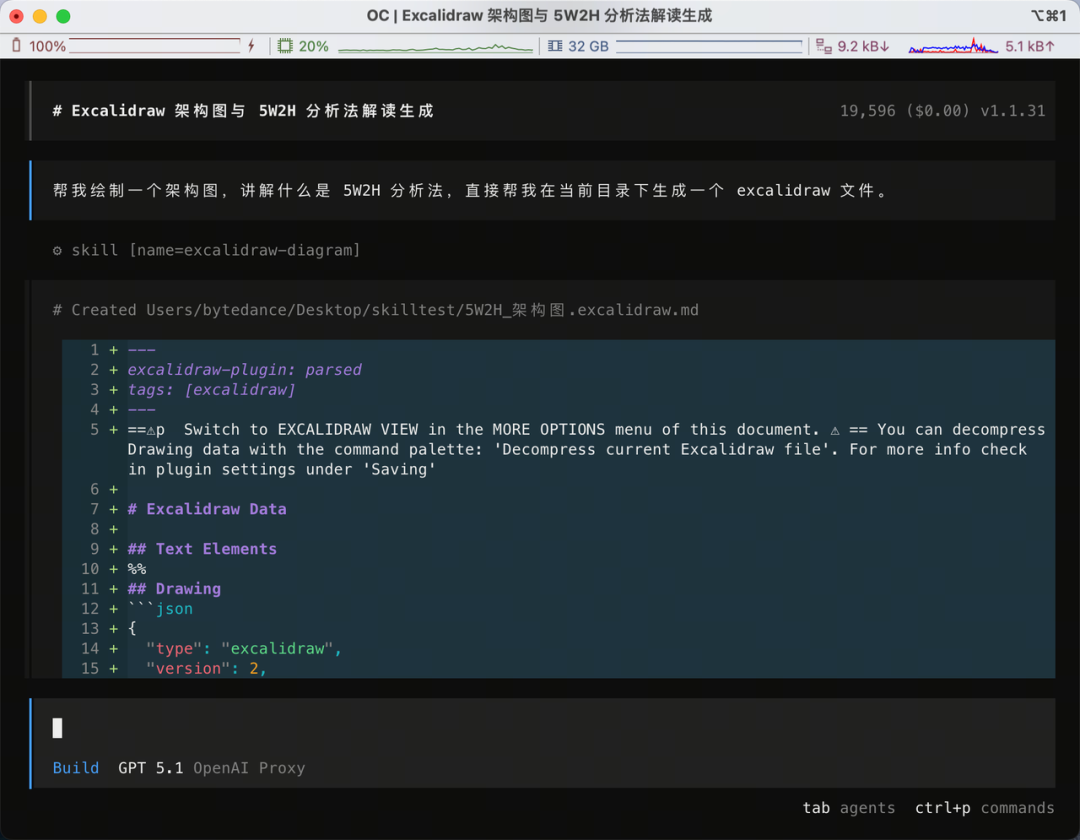Click the ## Drawing heading
This screenshot has height=840, width=1080.
174,589
